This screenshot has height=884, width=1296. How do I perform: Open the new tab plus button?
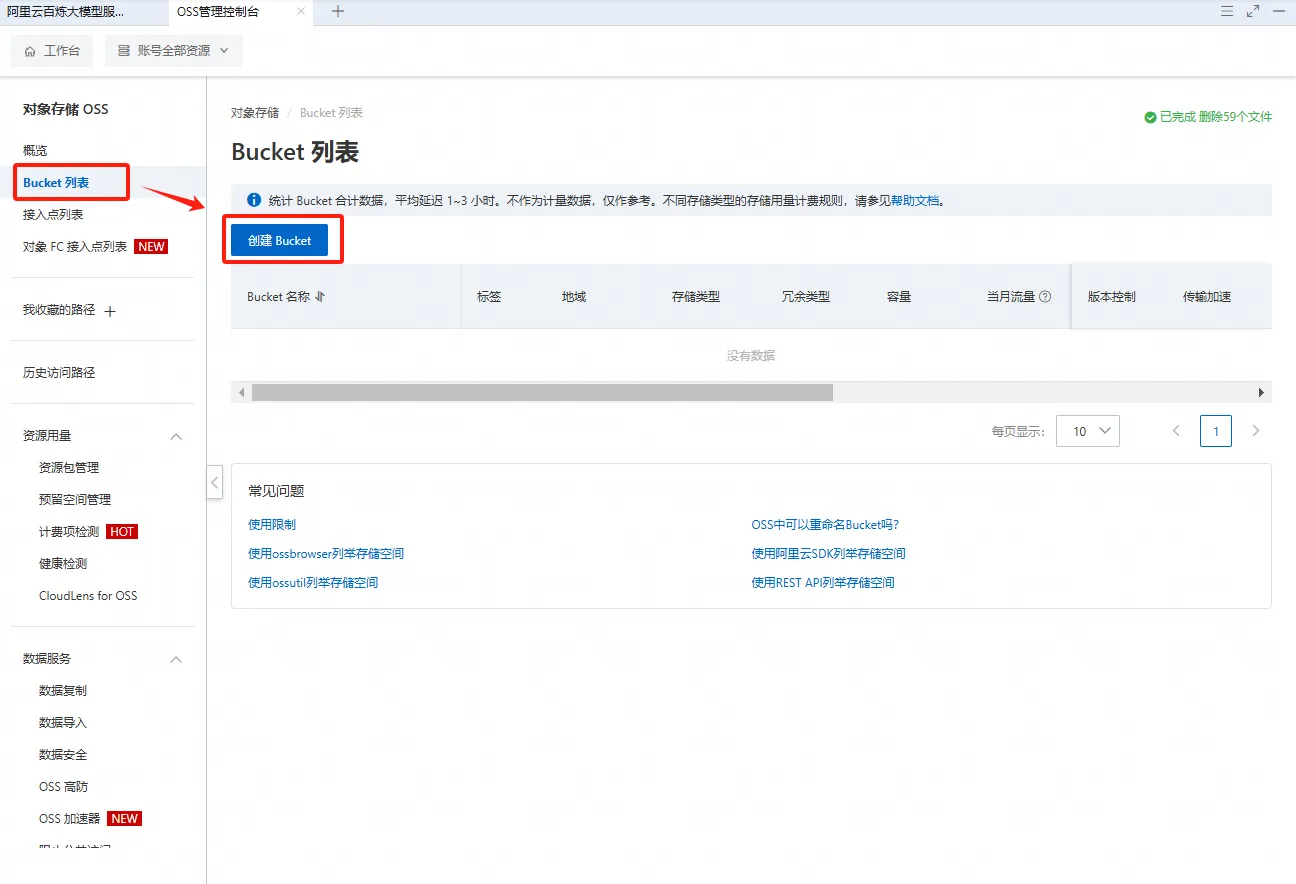338,11
